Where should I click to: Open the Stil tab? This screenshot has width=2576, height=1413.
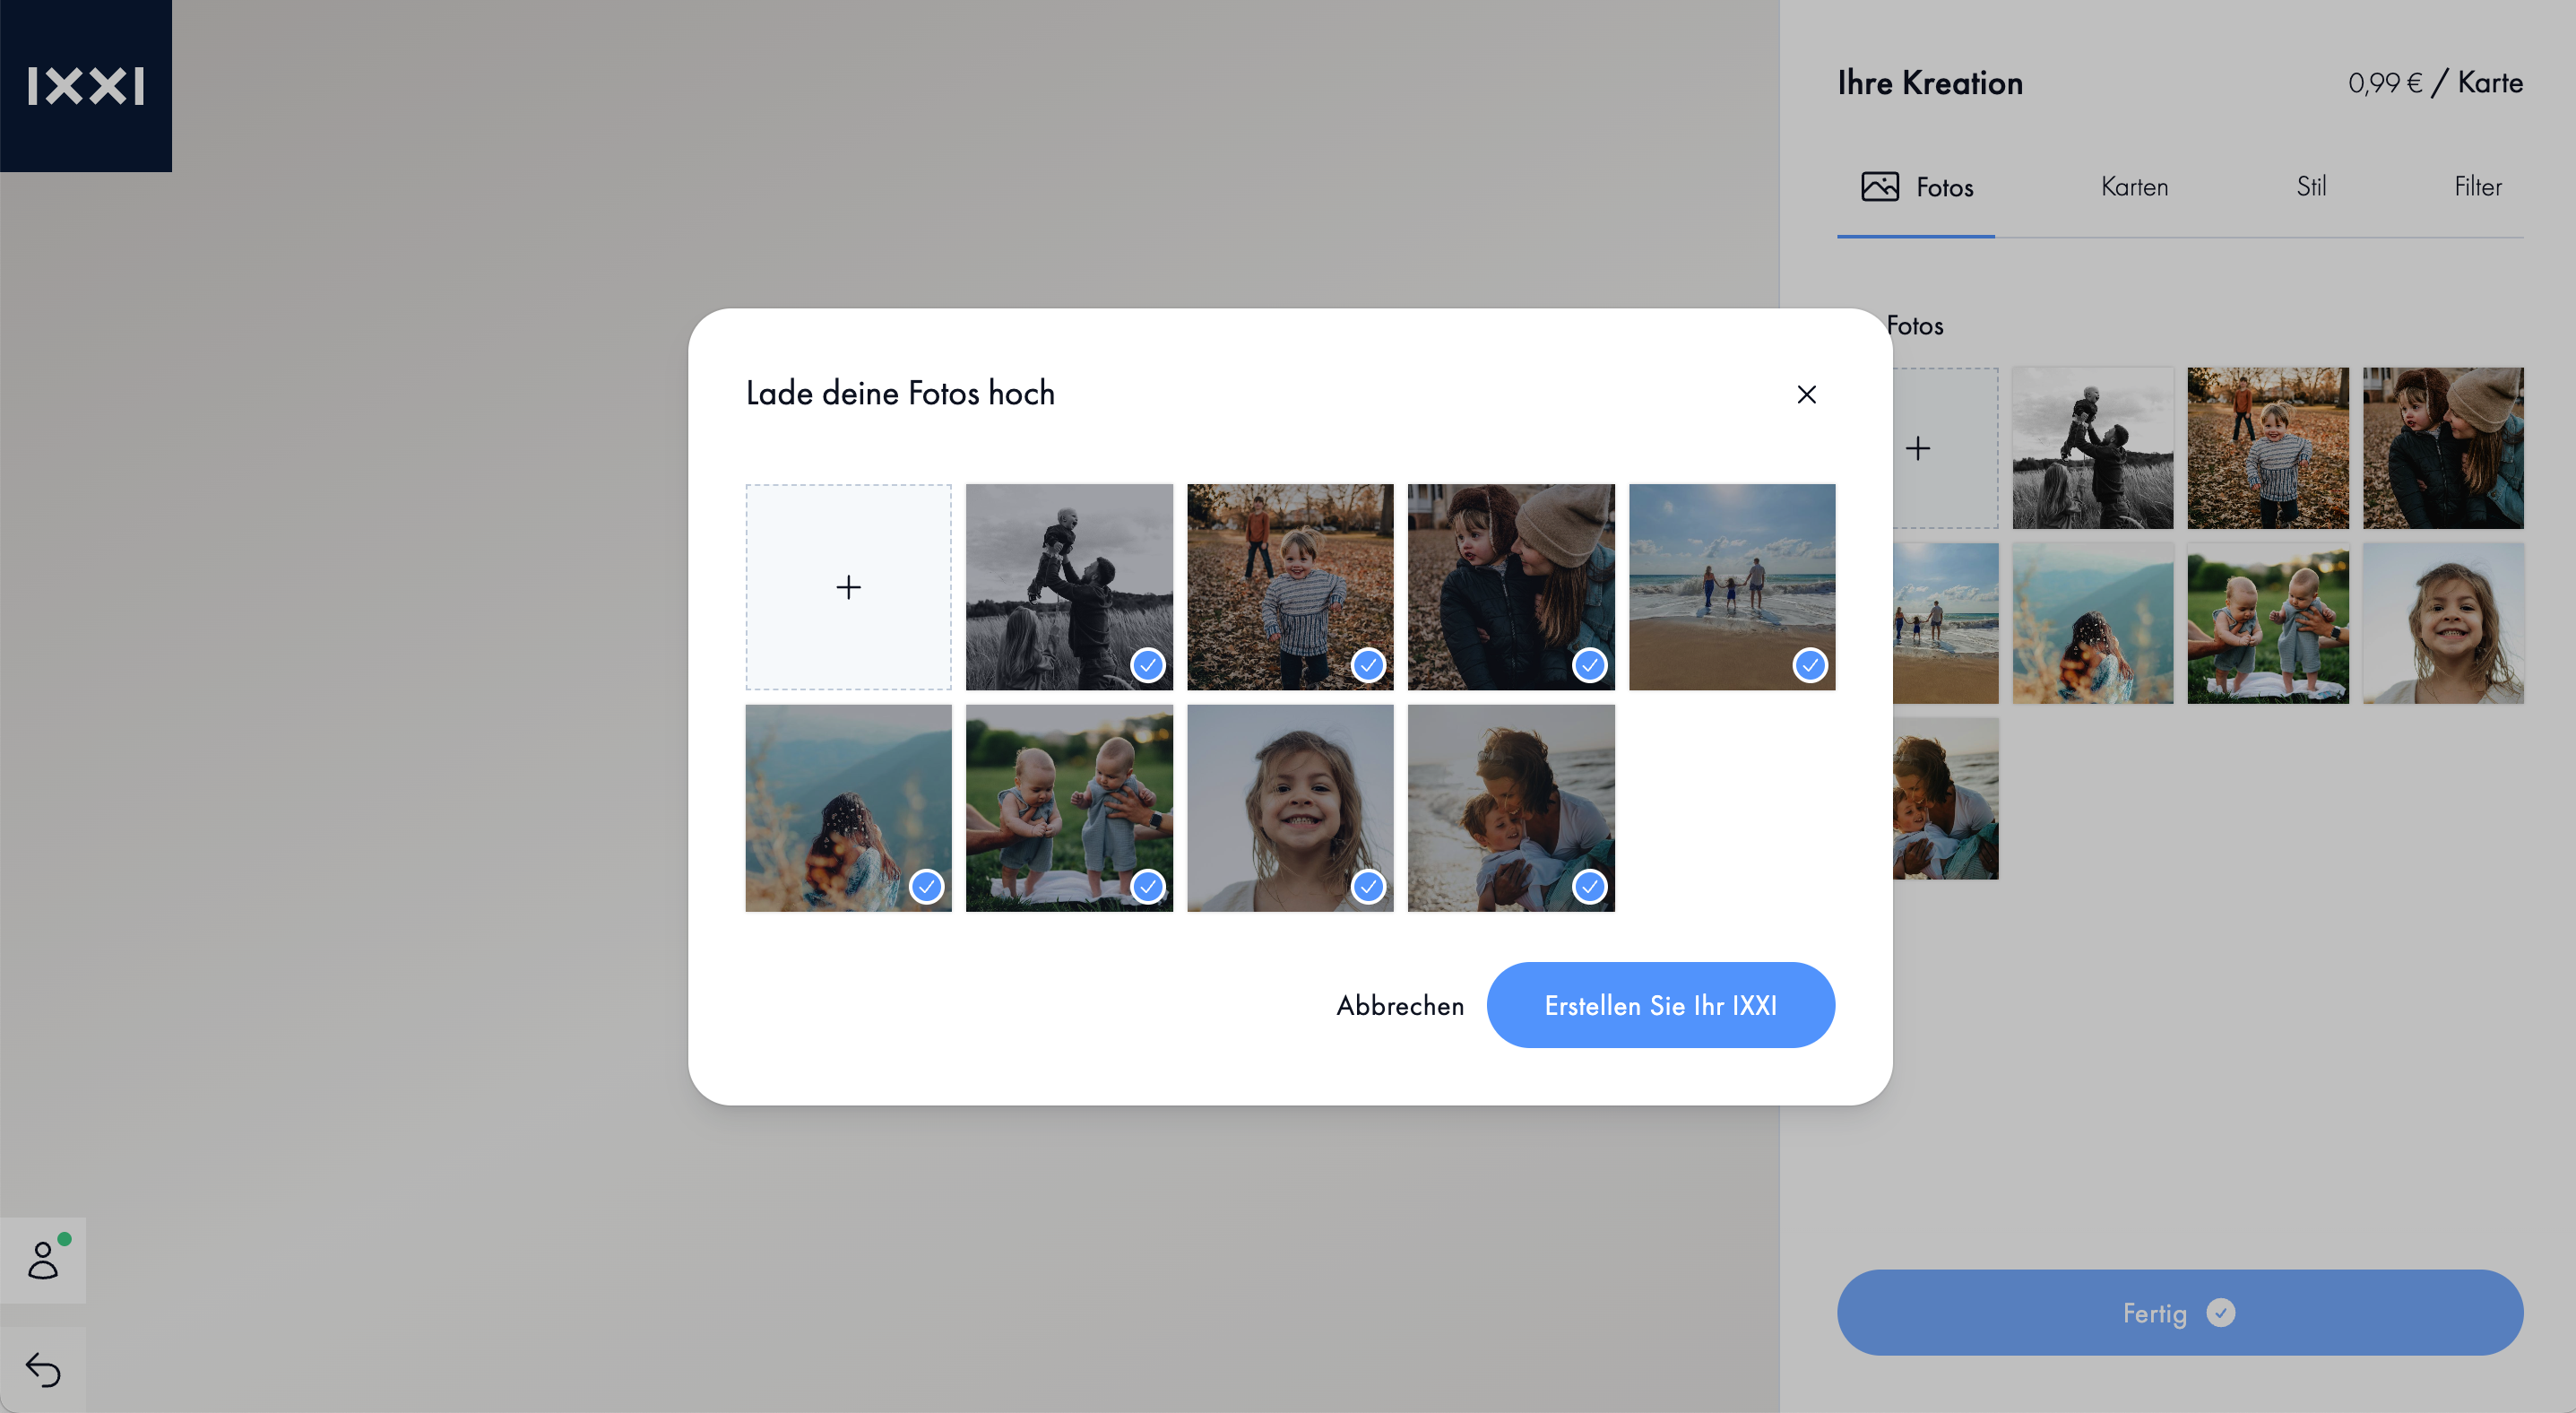click(x=2310, y=187)
